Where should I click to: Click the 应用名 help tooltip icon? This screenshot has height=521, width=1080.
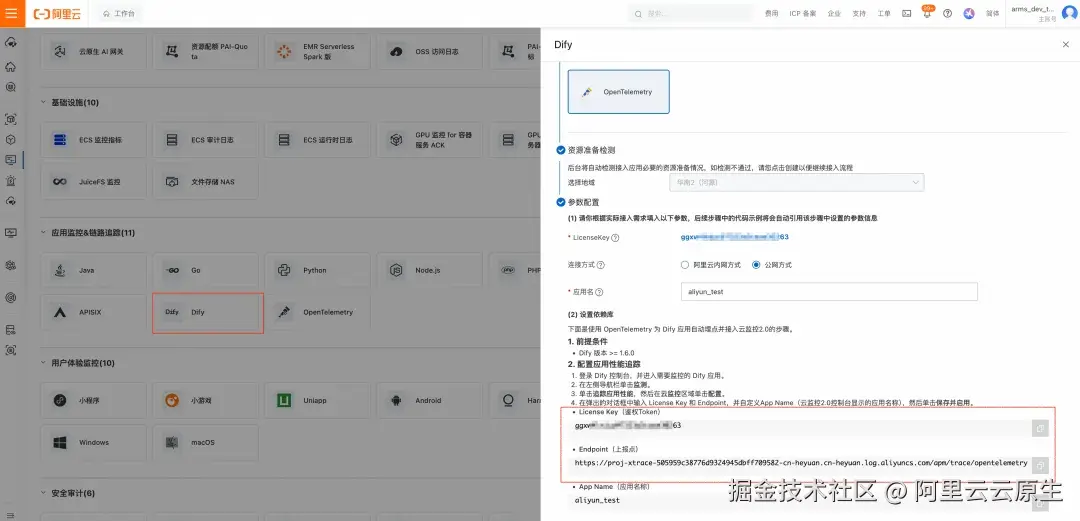[599, 292]
